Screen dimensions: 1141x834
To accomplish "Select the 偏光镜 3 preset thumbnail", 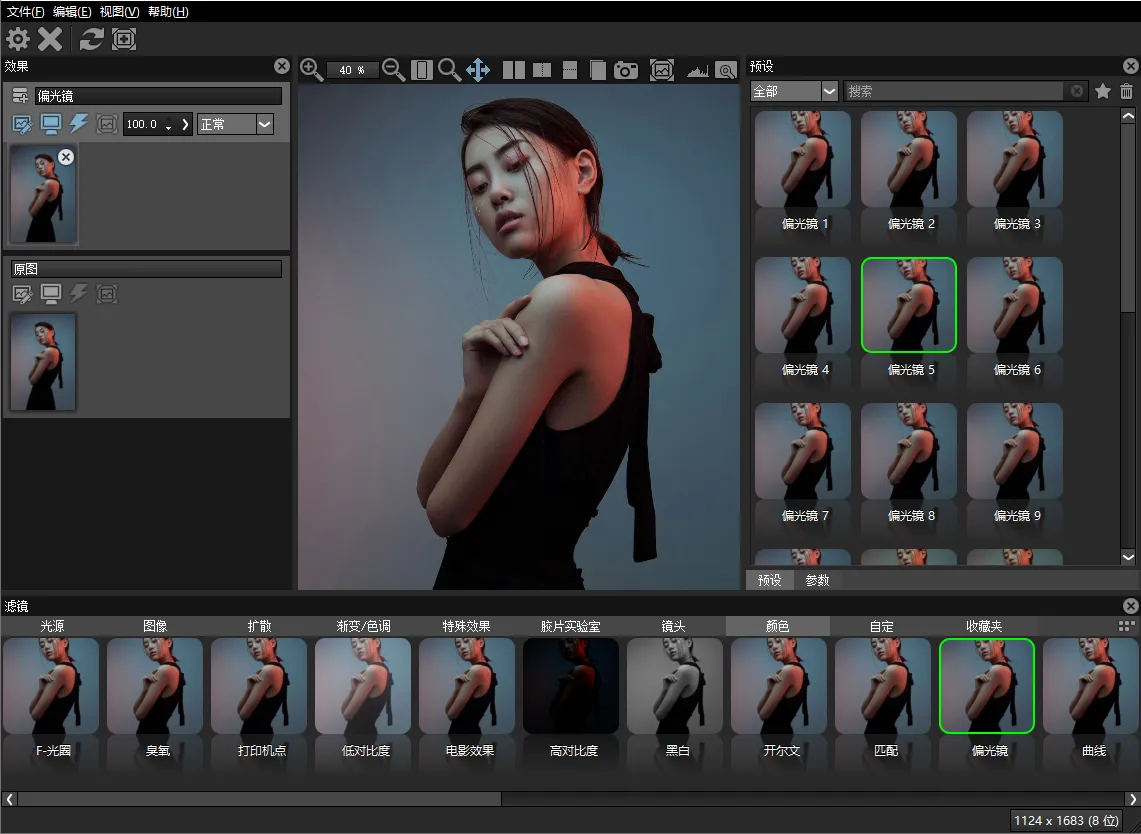I will pyautogui.click(x=1015, y=160).
